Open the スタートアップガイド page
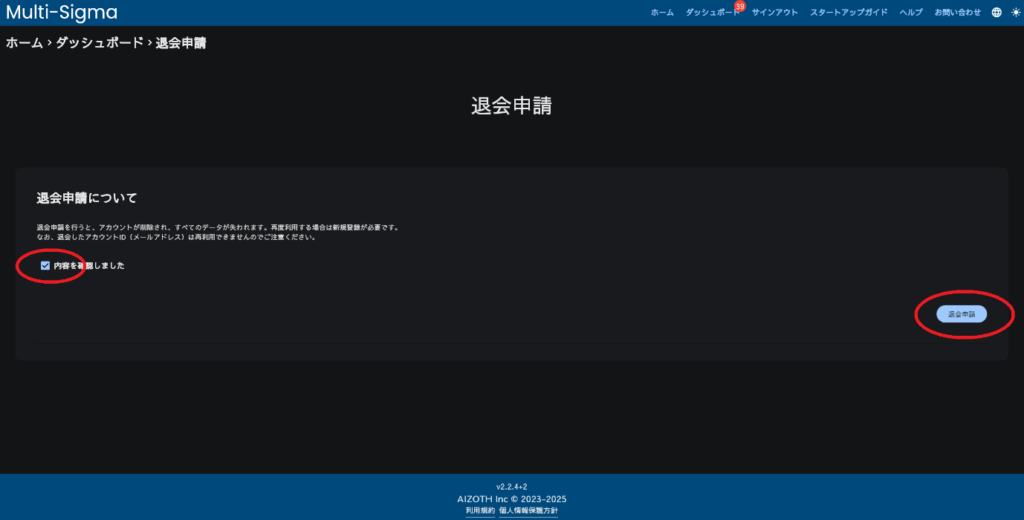Screen dimensions: 1024x520 coord(848,13)
